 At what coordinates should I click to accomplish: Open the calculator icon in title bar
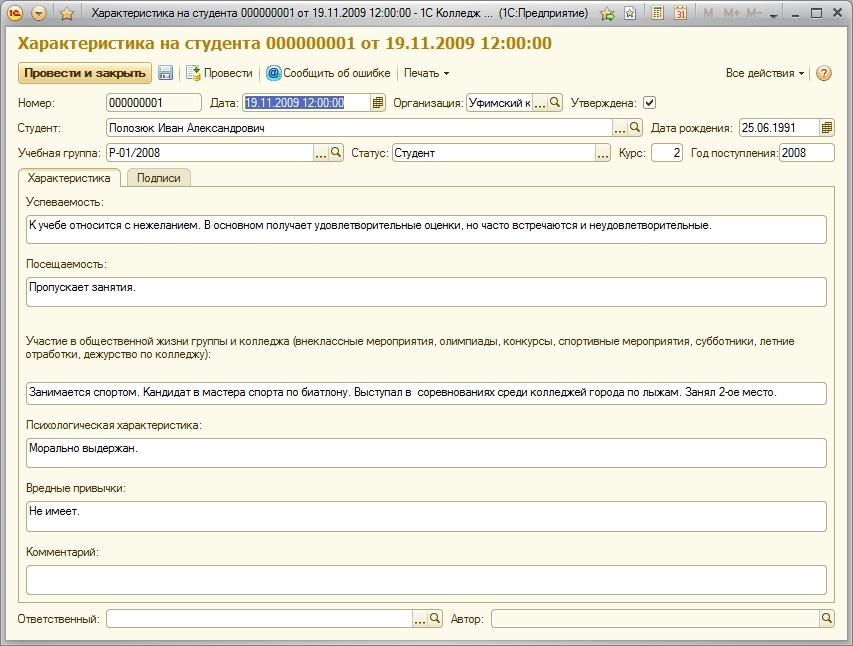click(657, 13)
